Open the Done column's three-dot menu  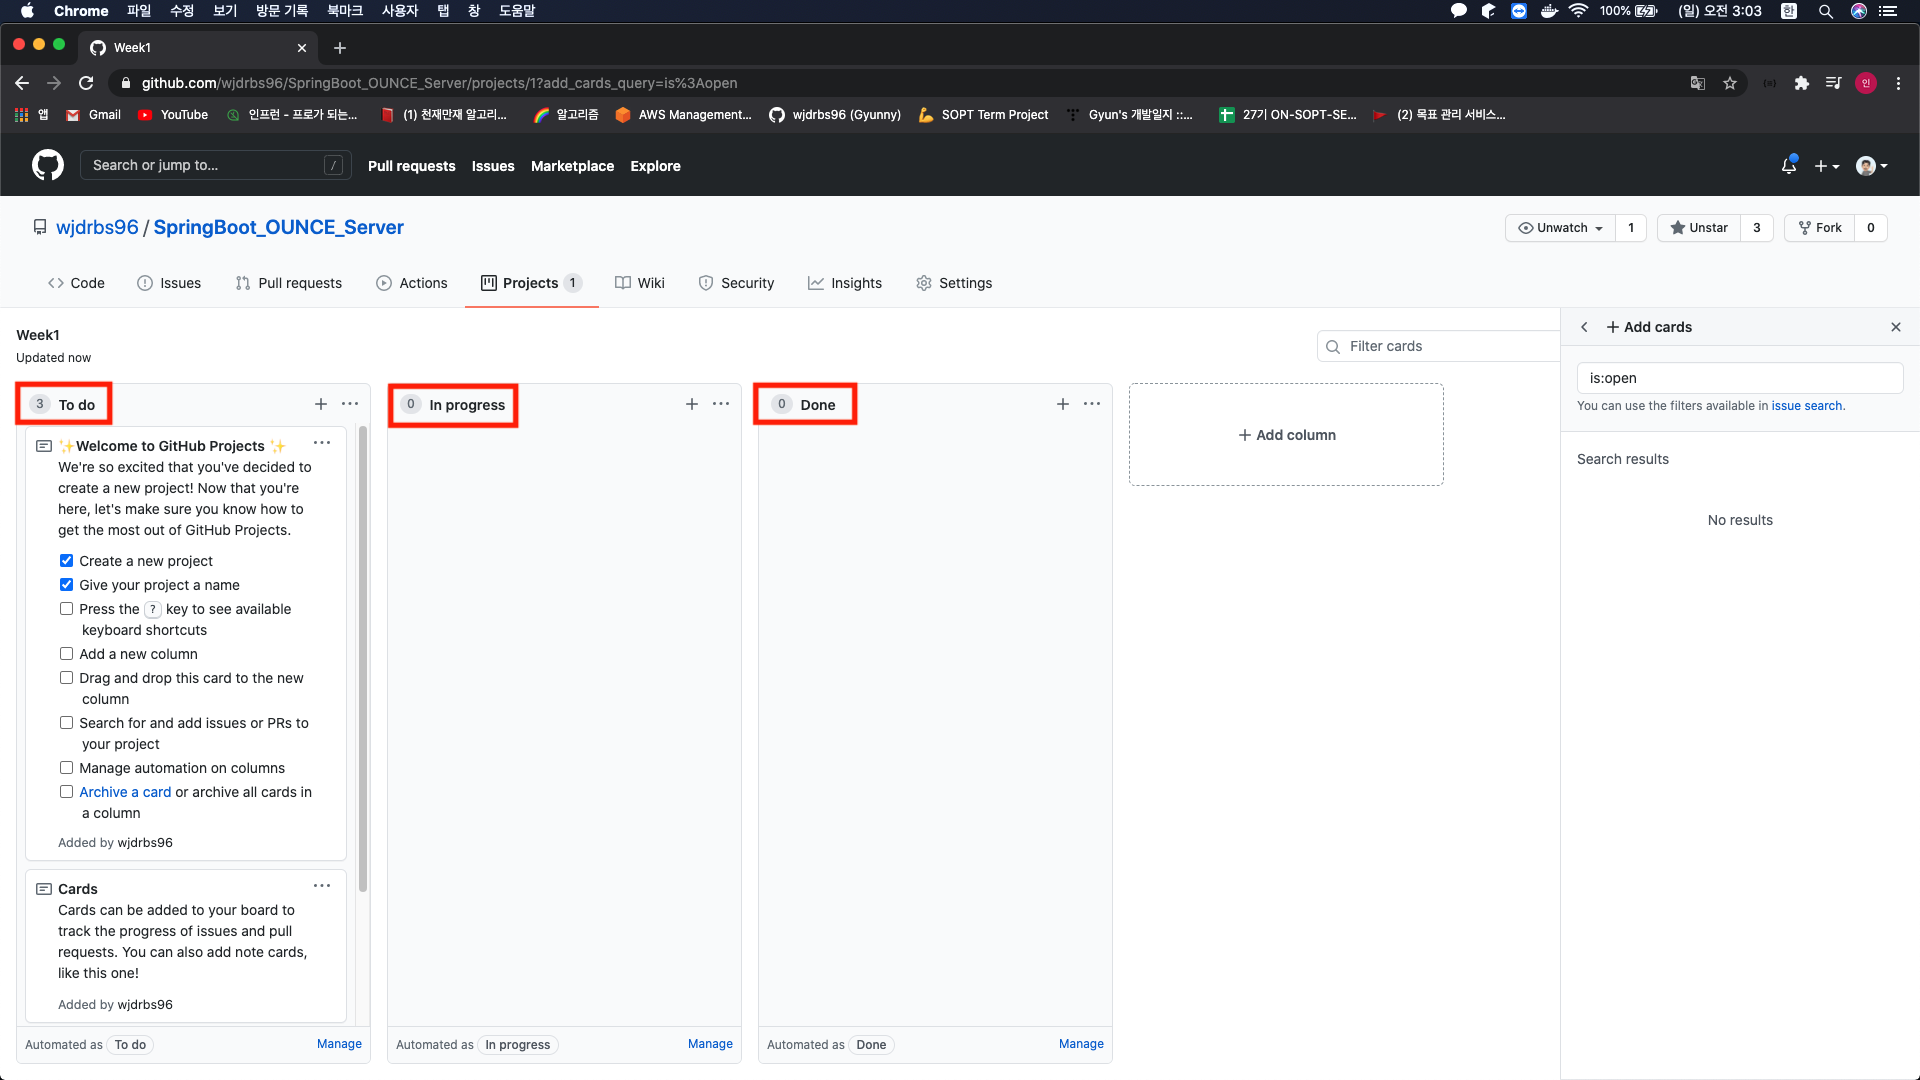(x=1092, y=404)
